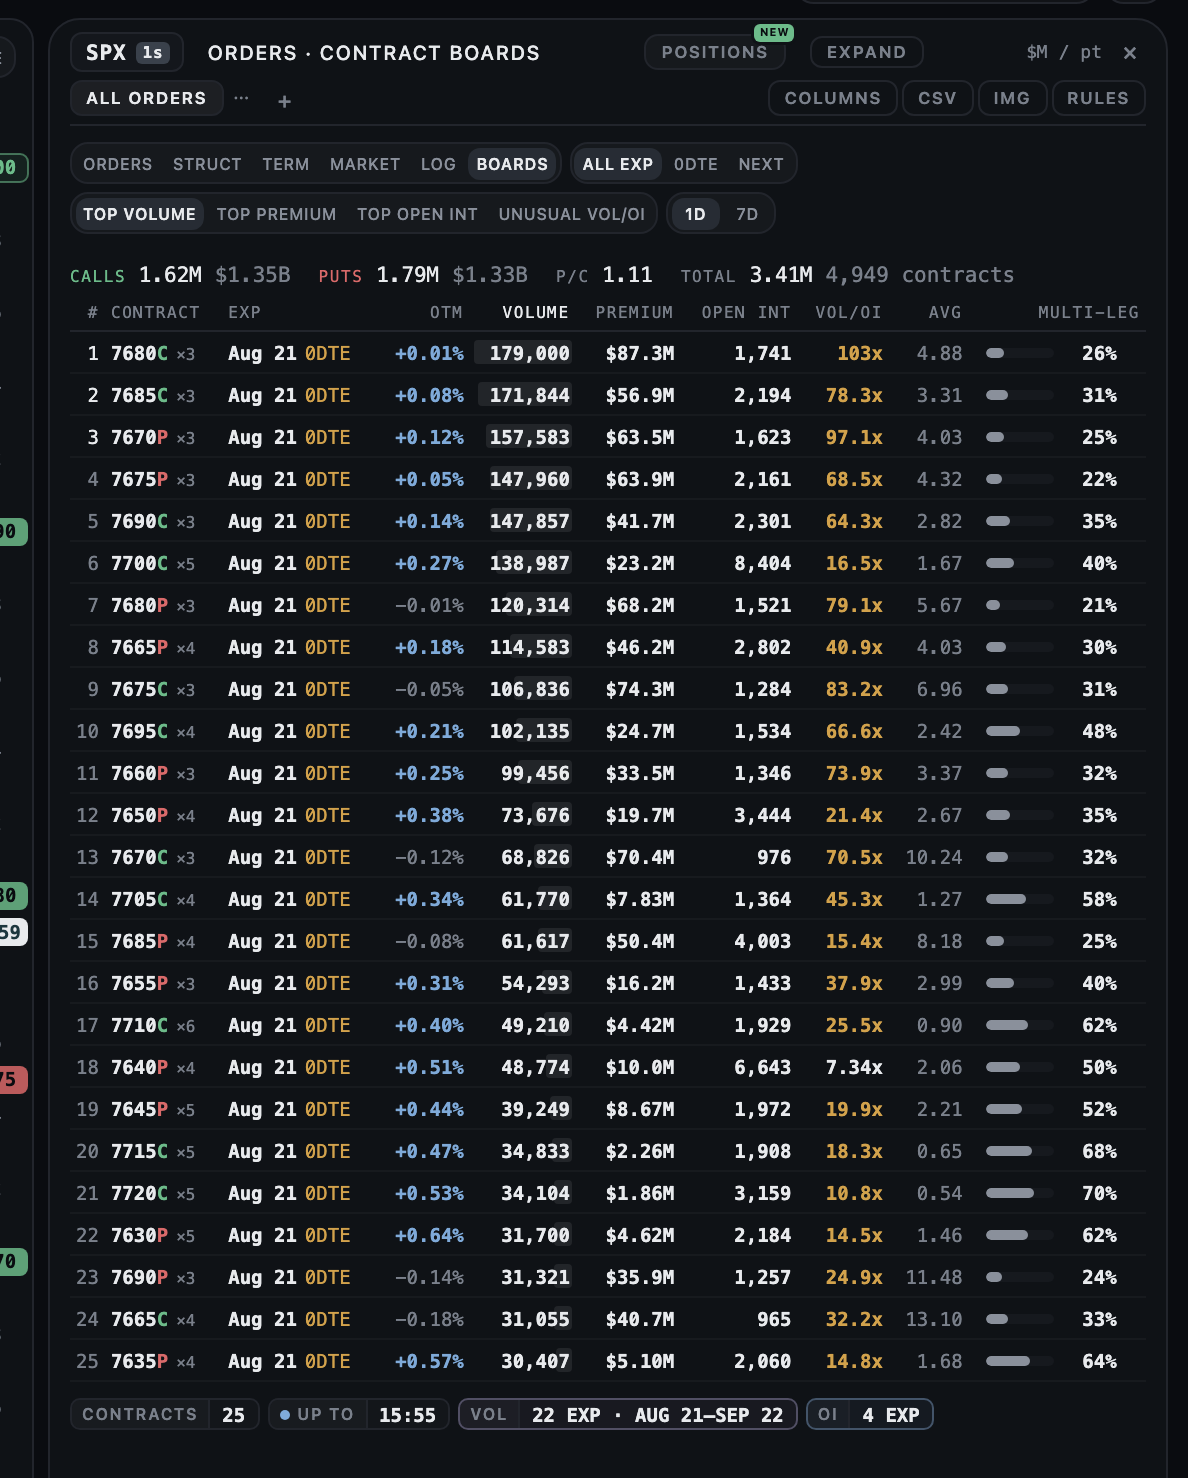Switch to the MARKET view tab
The height and width of the screenshot is (1478, 1188).
(x=365, y=164)
